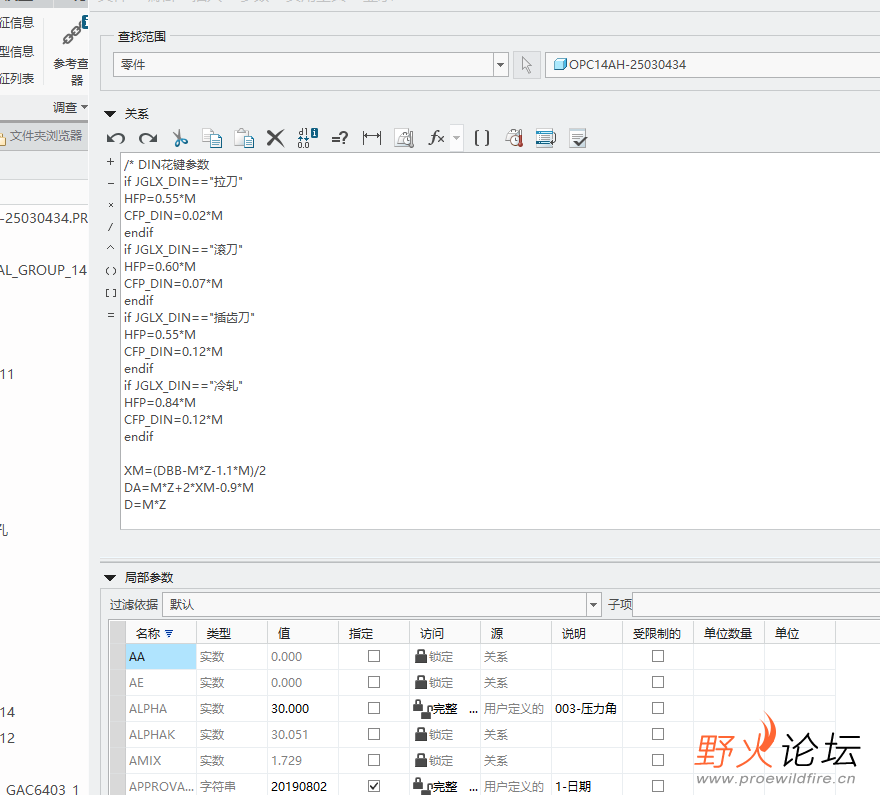The image size is (880, 795).
Task: Insert plus operator from side palette
Action: (x=111, y=162)
